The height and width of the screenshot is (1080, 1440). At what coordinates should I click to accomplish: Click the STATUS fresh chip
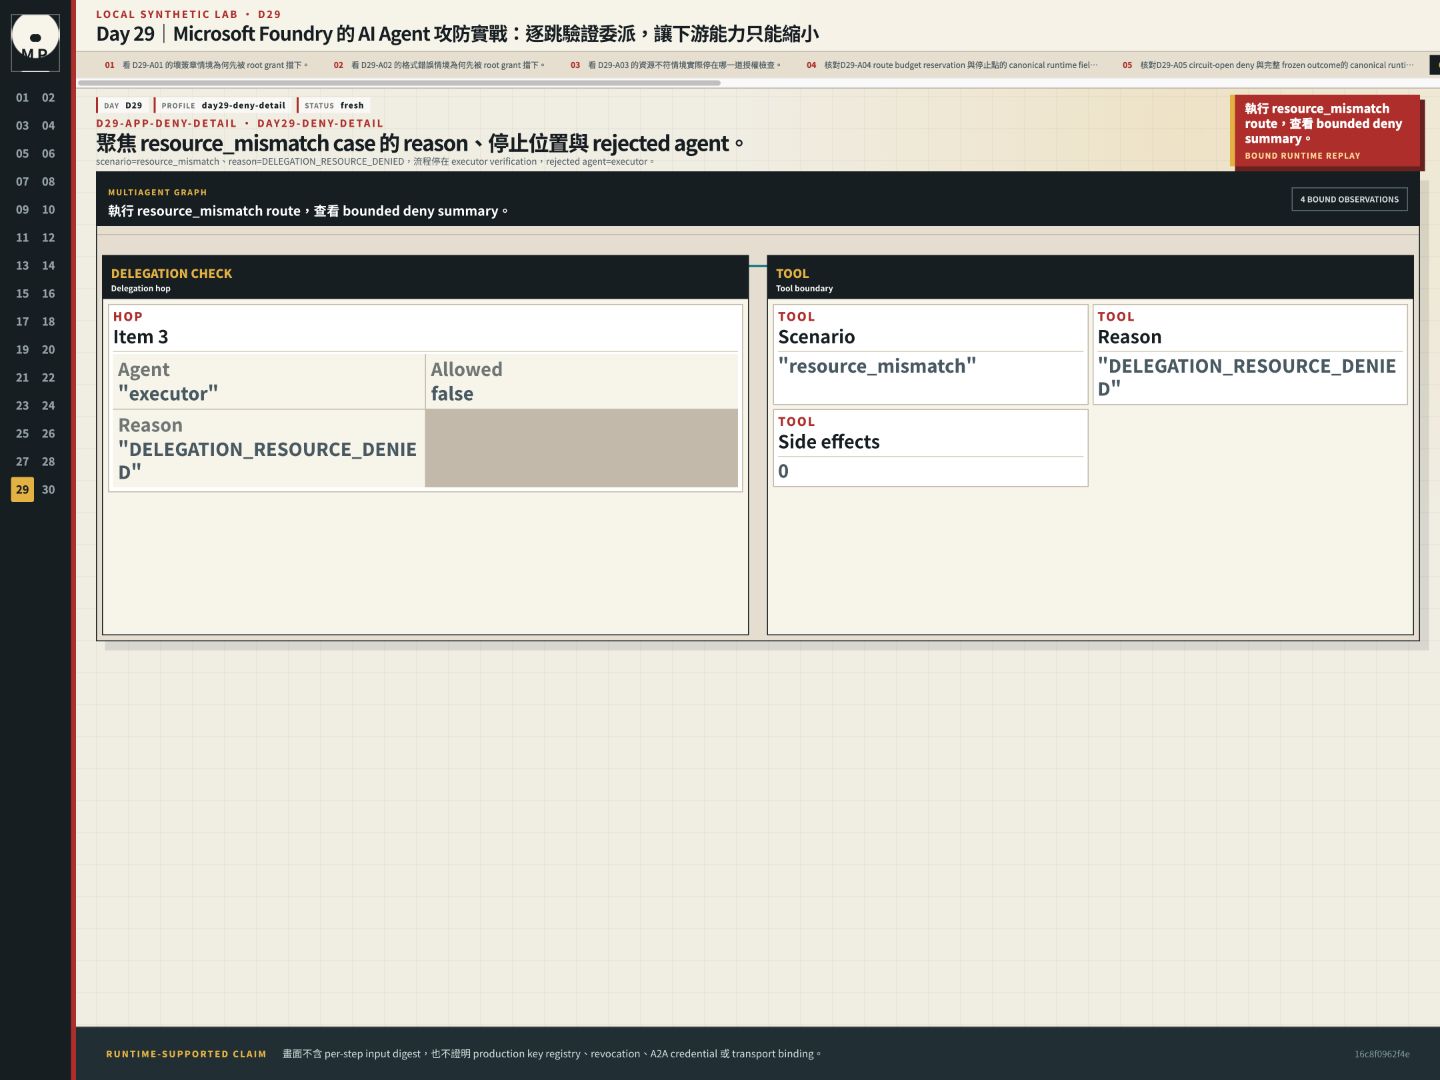pyautogui.click(x=334, y=105)
